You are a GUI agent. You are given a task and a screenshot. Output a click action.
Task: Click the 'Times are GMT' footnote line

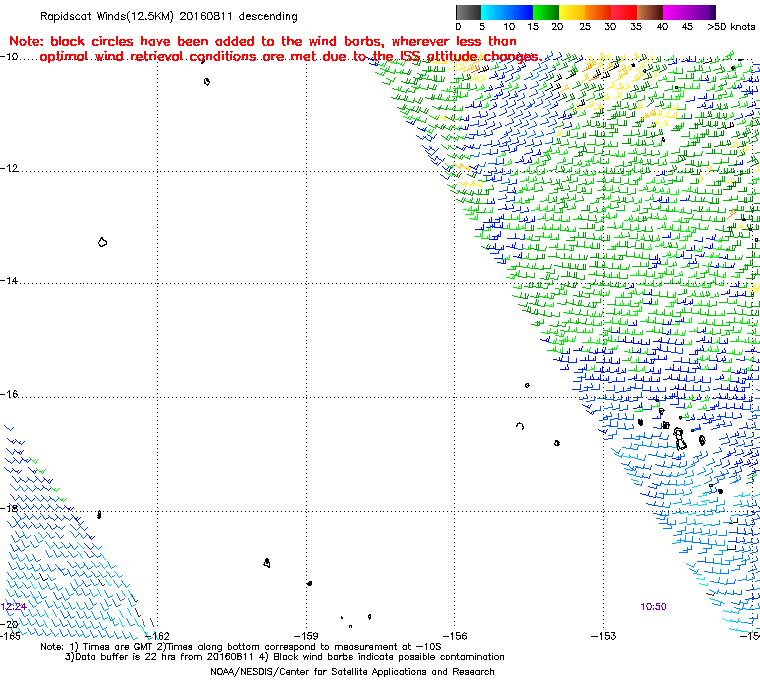(x=241, y=647)
